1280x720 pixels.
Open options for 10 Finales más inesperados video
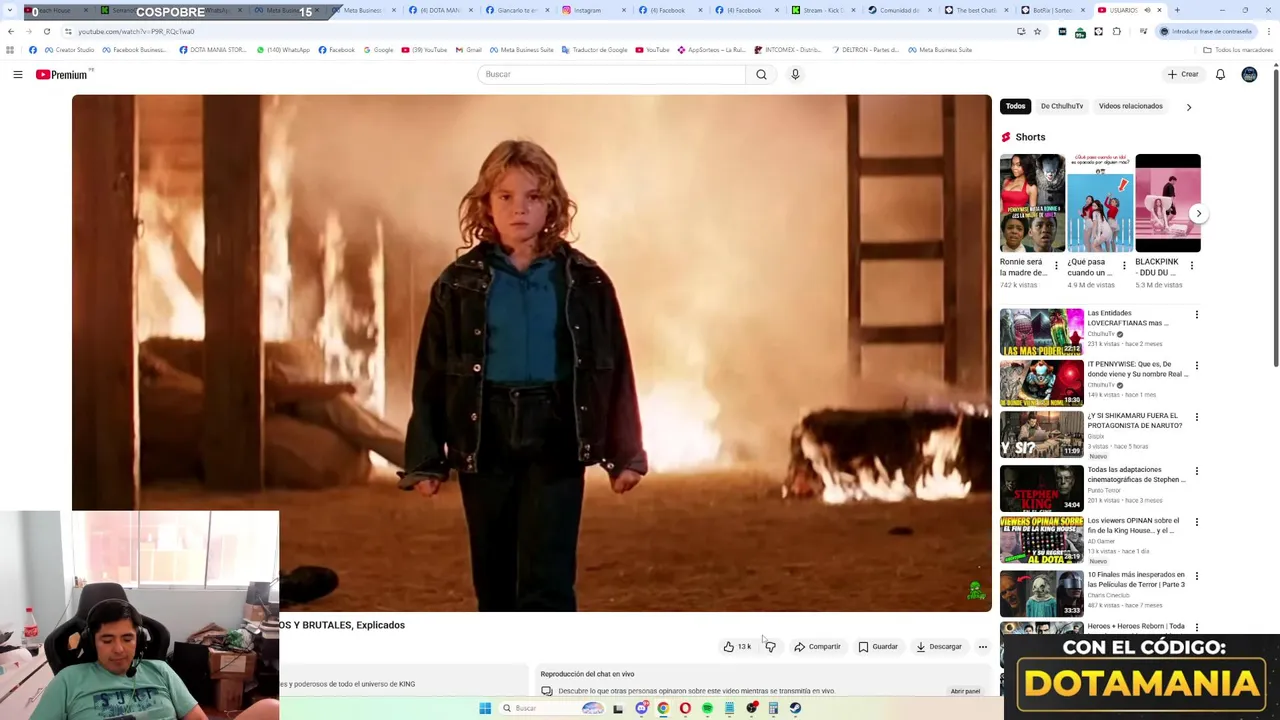1196,576
